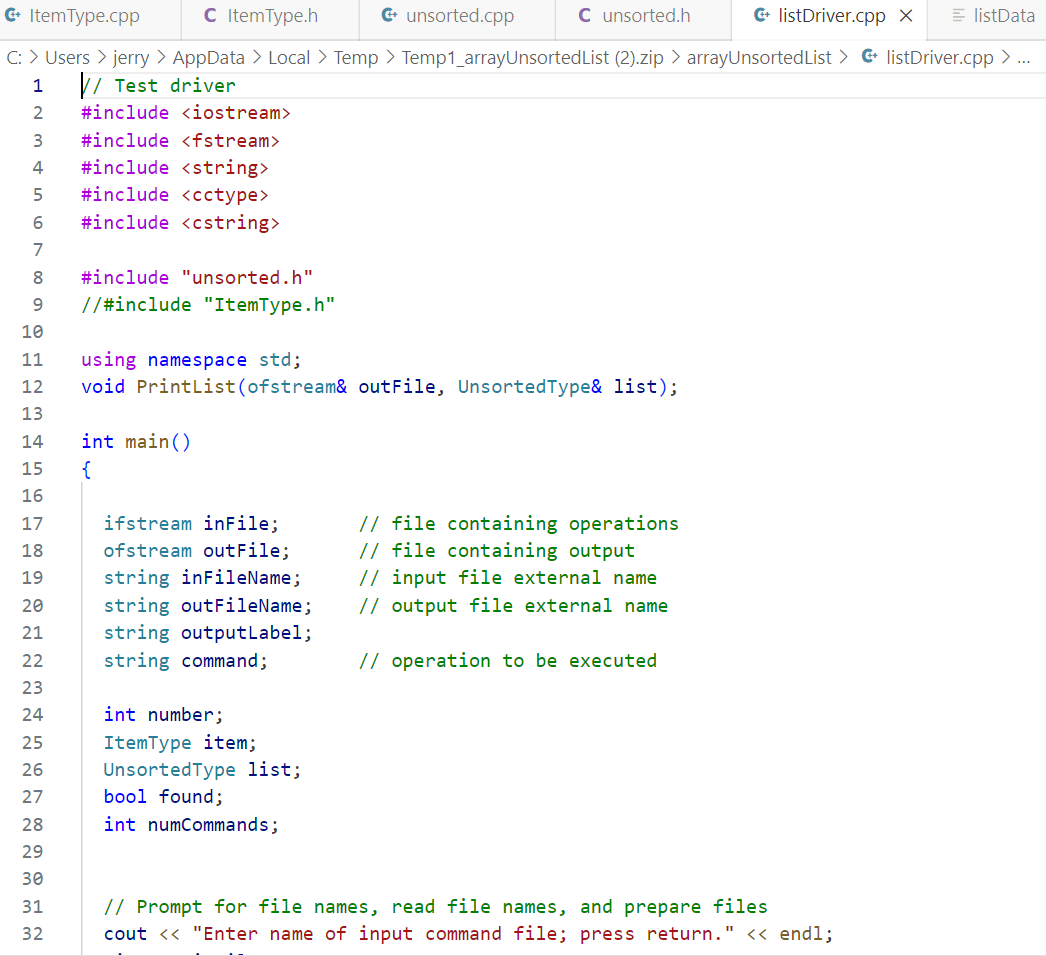Click the 'ifstream inFile;' declaration
1046x956 pixels.
click(191, 524)
